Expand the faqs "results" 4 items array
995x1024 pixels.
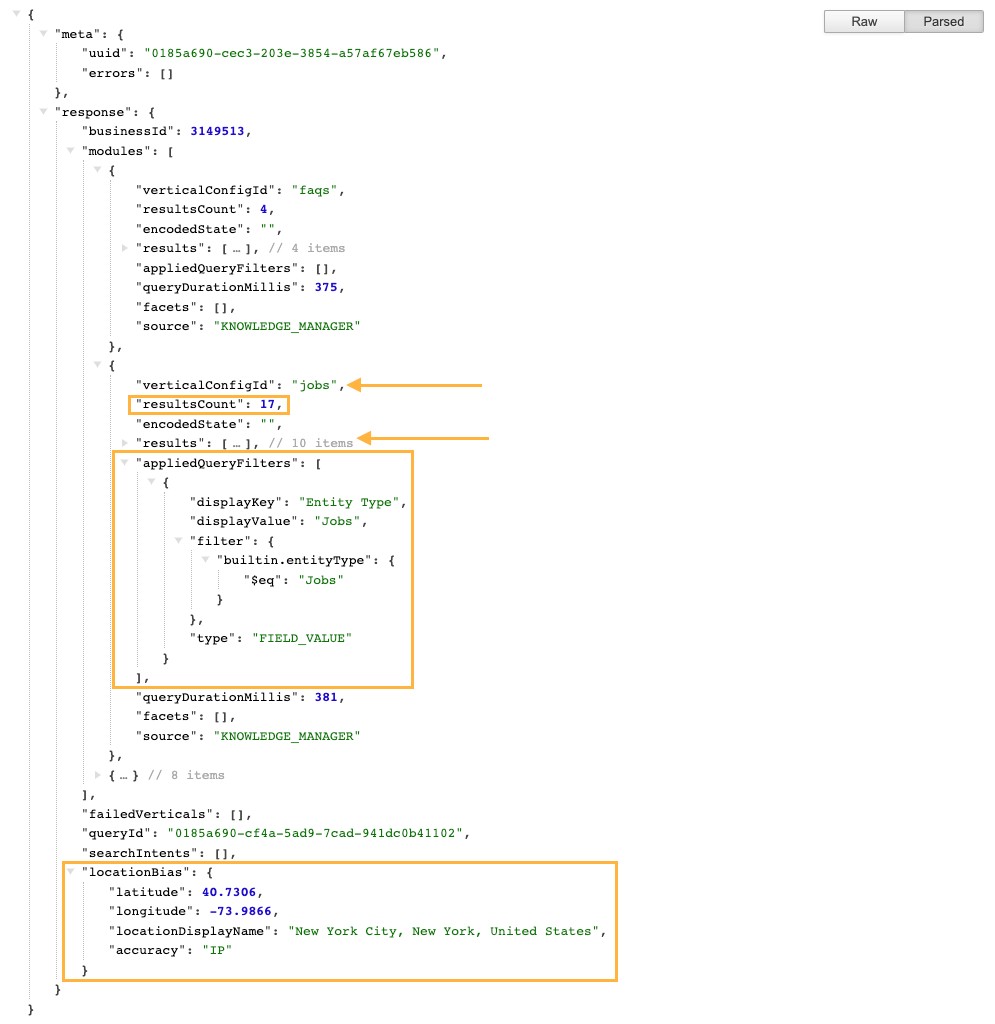125,248
